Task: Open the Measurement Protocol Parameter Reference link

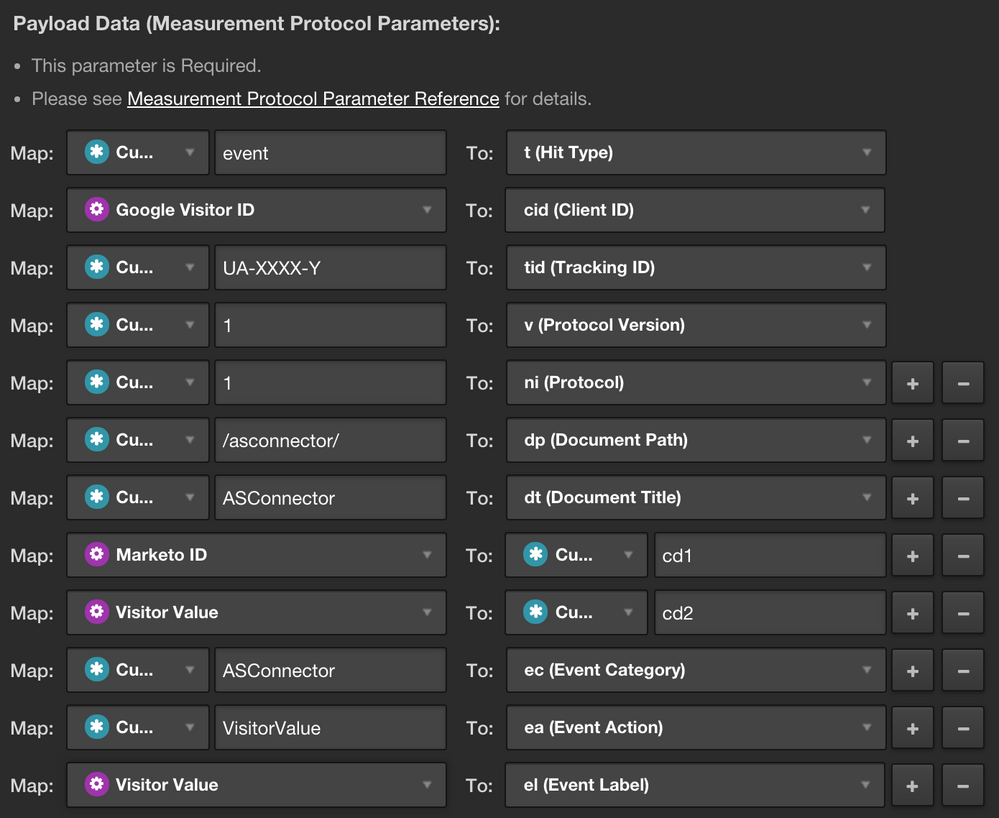Action: (313, 99)
